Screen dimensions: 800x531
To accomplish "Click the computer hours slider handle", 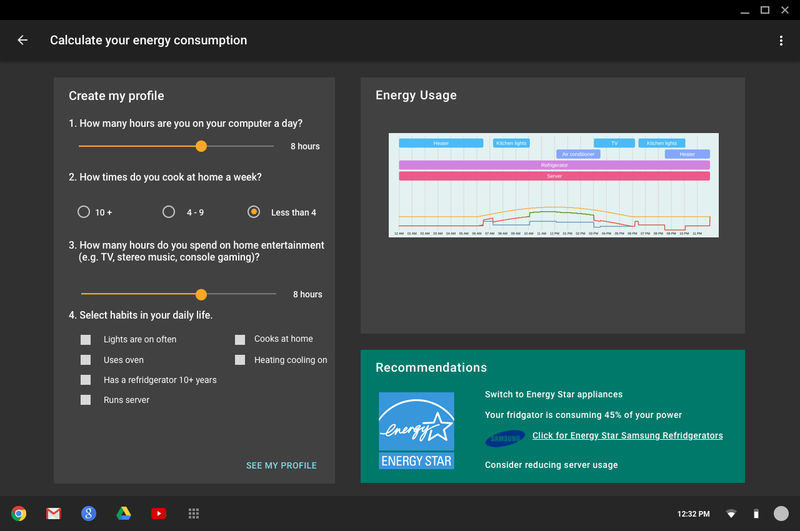I will coord(201,146).
